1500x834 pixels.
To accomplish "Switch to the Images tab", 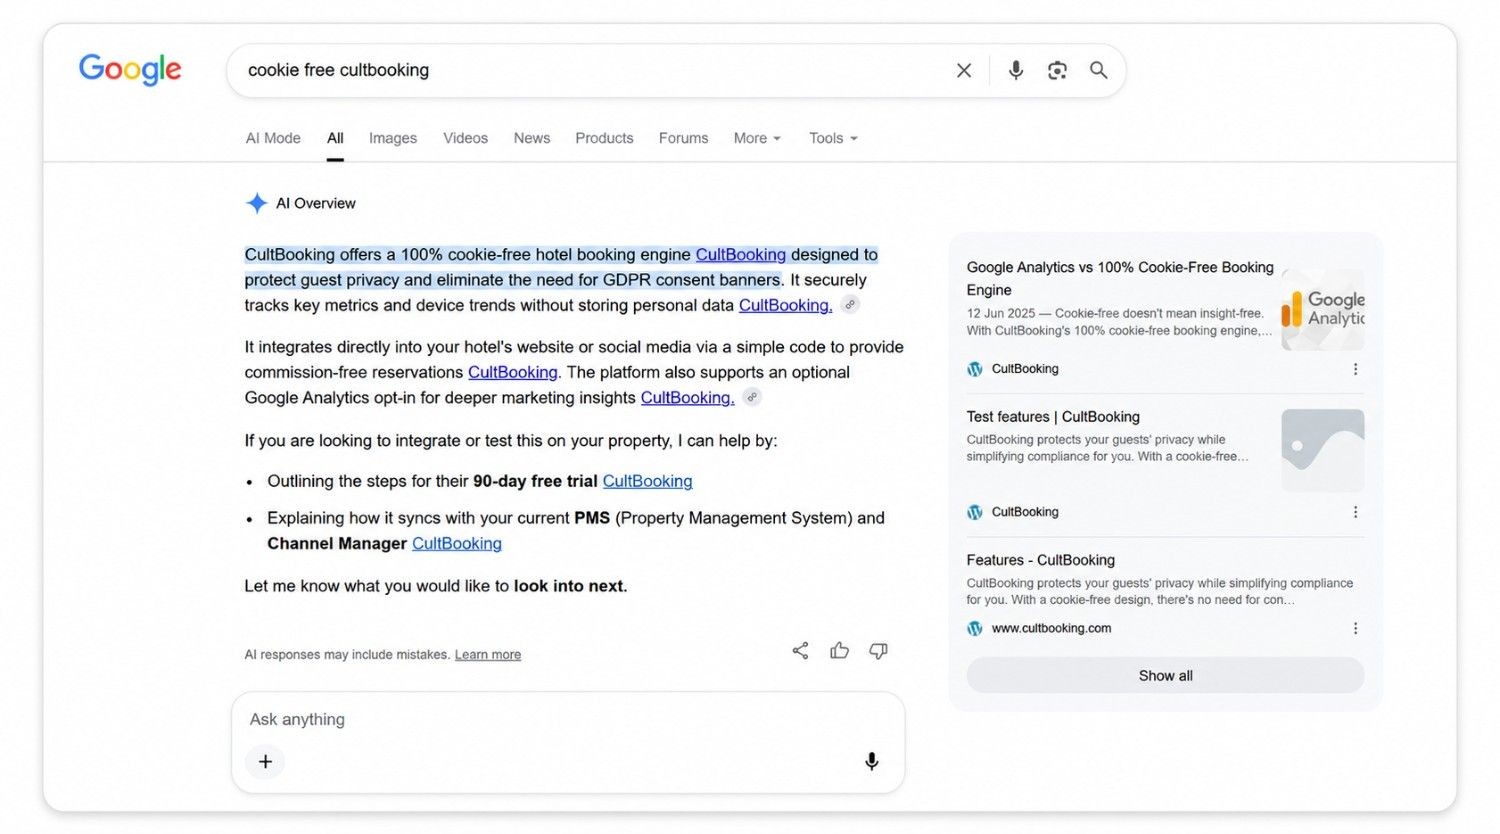I will [393, 138].
